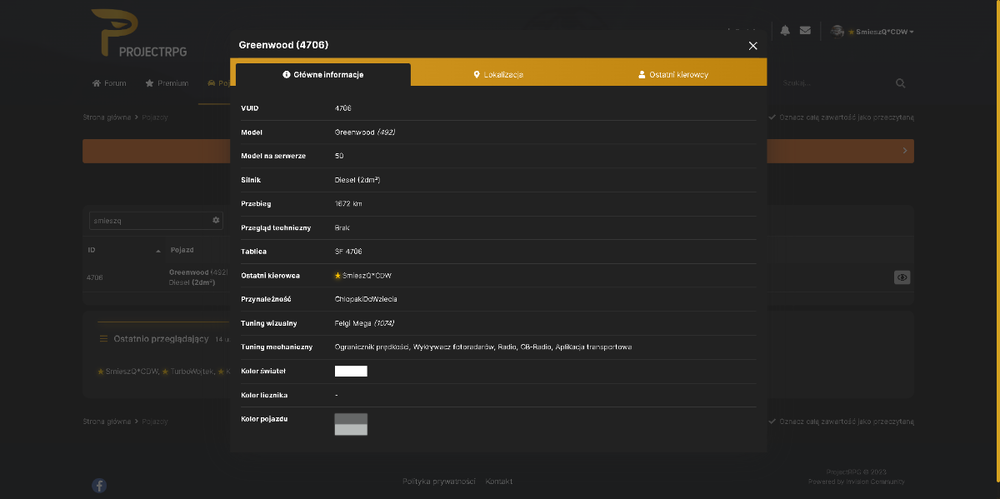Click the 4706 ID table cell
This screenshot has width=1000, height=499.
(x=94, y=278)
